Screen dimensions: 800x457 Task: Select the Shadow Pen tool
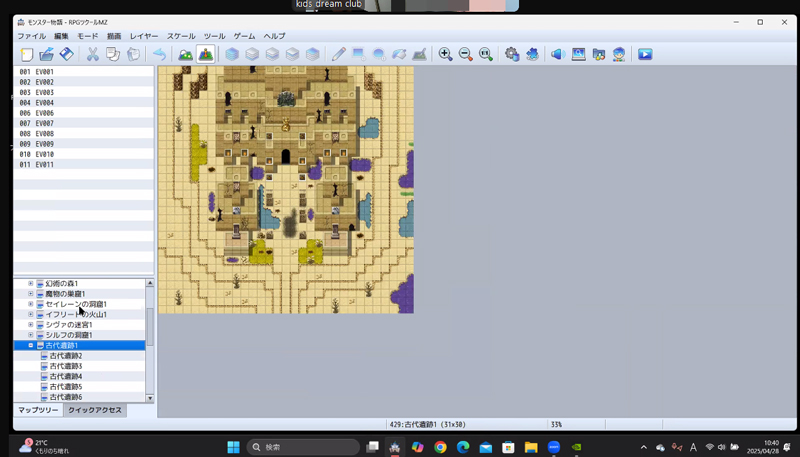pyautogui.click(x=419, y=54)
